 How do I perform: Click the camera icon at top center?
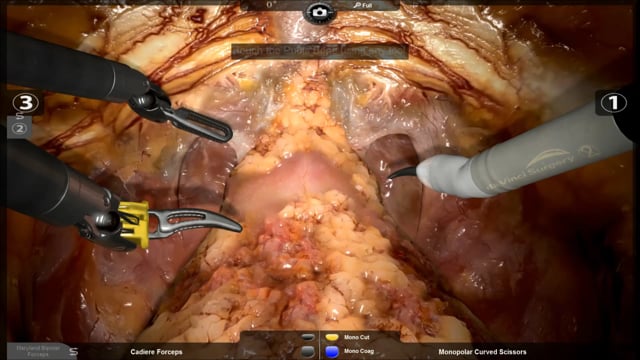pos(320,13)
